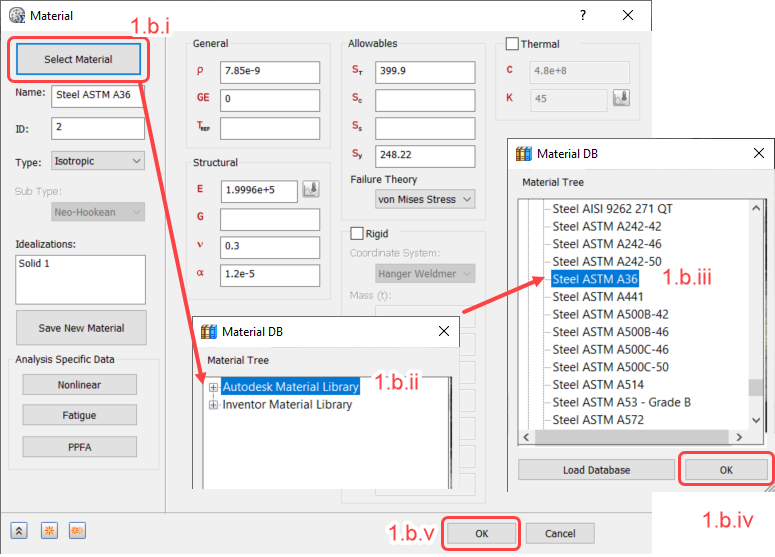Click the material tree scroll down arrow
Viewport: 775px width, 557px height.
point(756,420)
